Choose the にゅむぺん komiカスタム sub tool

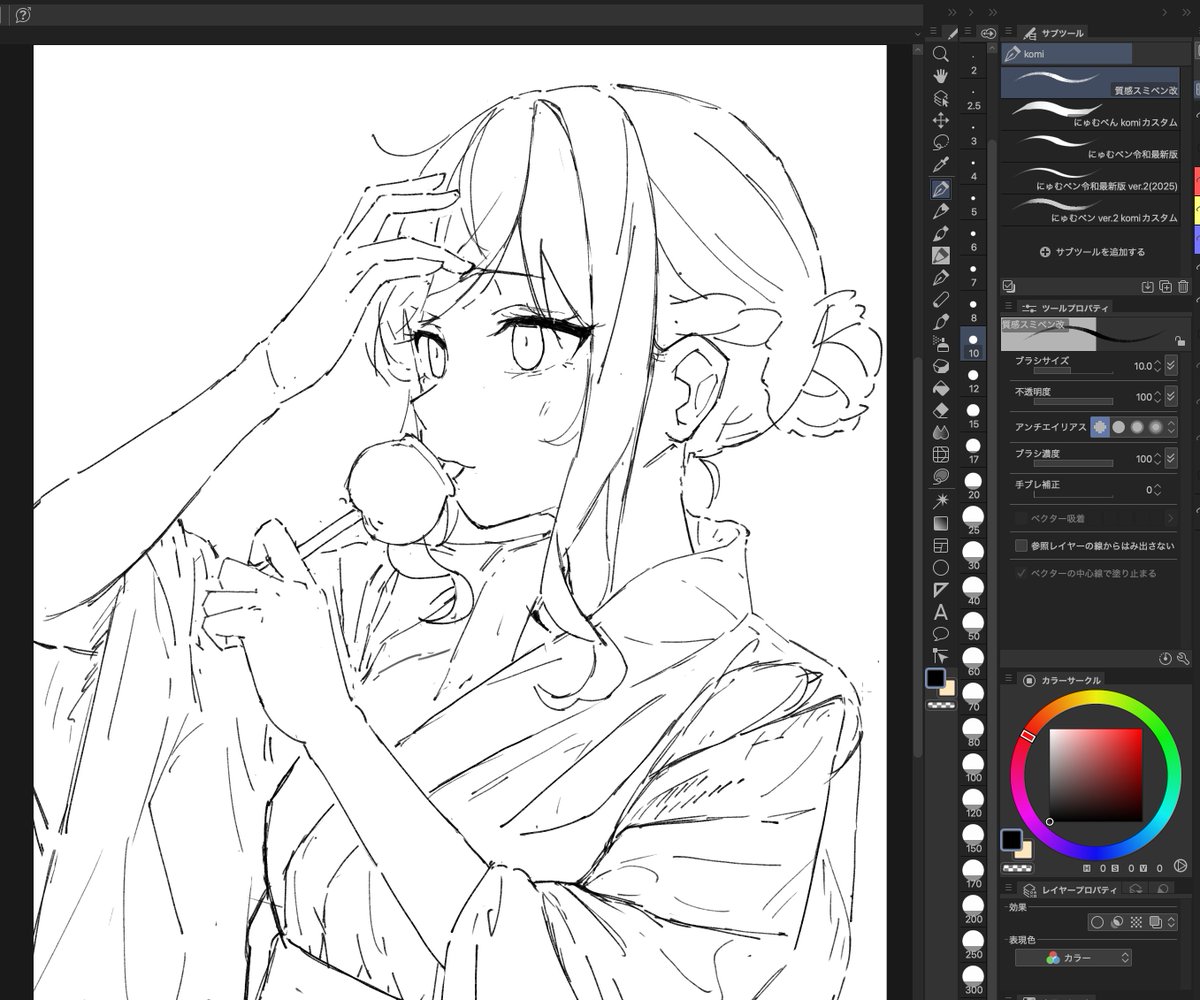(x=1090, y=114)
